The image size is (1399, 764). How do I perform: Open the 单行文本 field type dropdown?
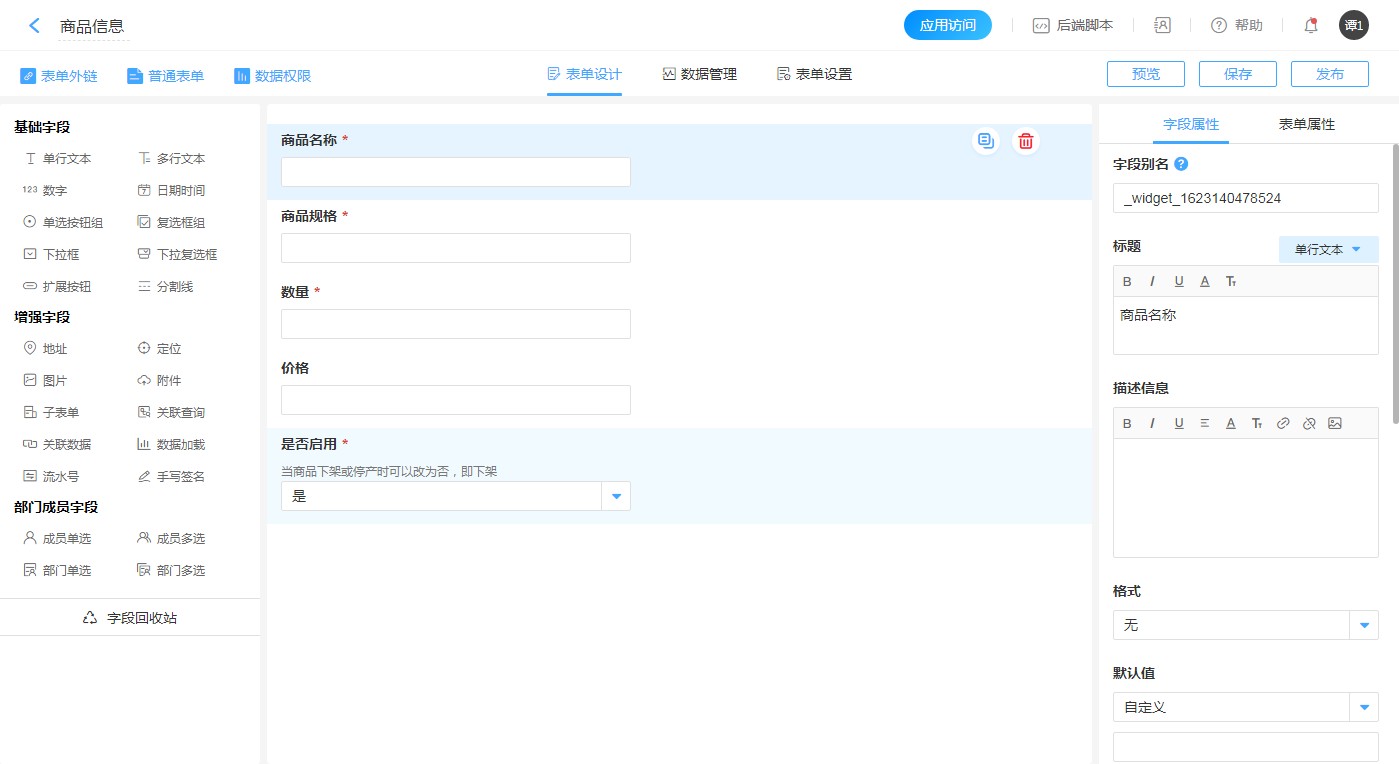[1328, 250]
